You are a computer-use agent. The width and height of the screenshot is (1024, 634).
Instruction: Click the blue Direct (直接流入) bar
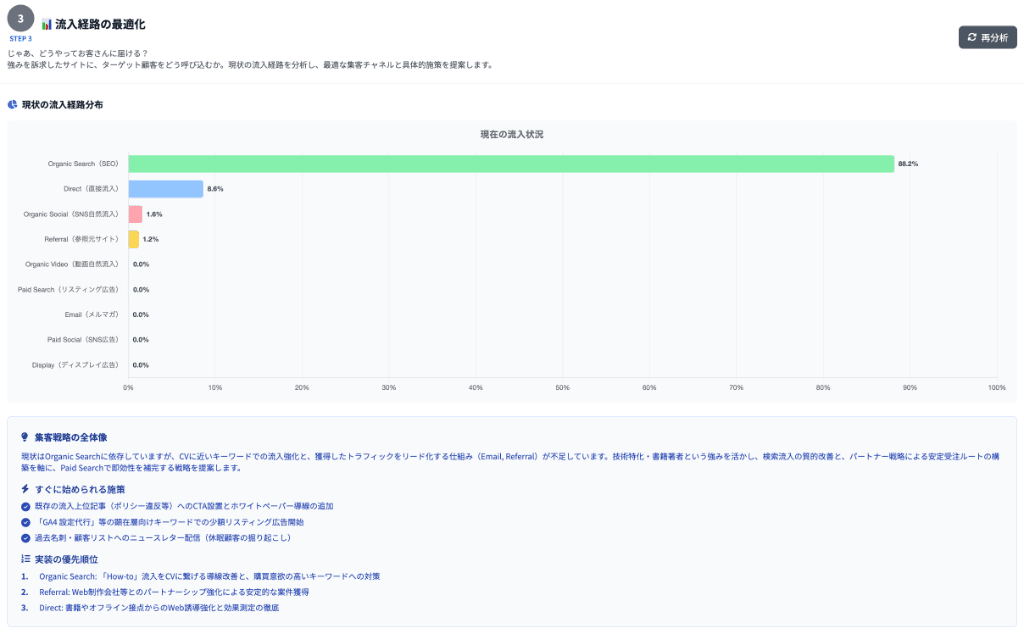[166, 189]
